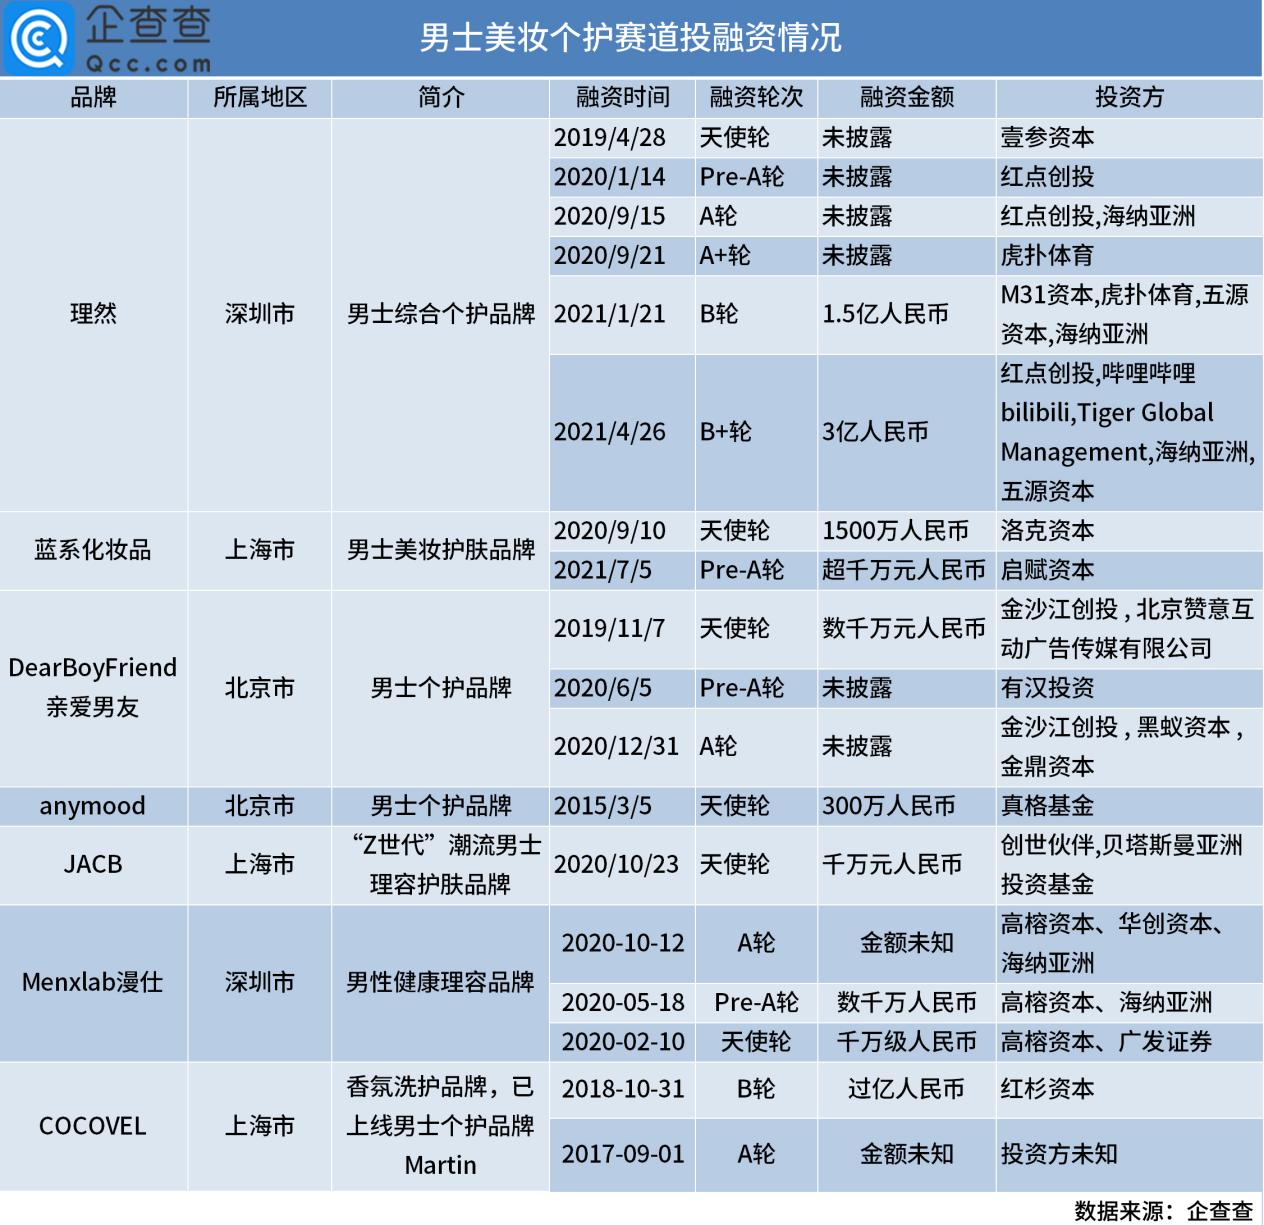Click the Qcc magnifier logo icon
Viewport: 1264px width, 1225px height.
pyautogui.click(x=38, y=38)
